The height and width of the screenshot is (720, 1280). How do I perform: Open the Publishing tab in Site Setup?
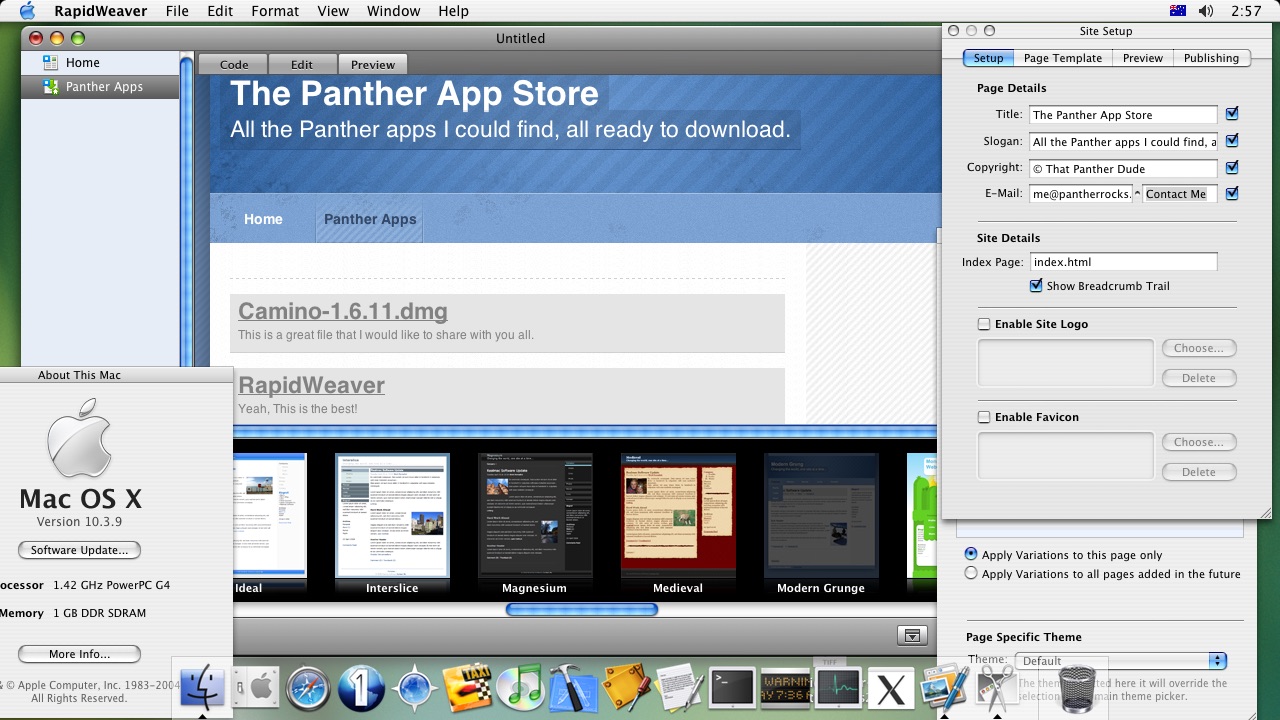tap(1211, 58)
